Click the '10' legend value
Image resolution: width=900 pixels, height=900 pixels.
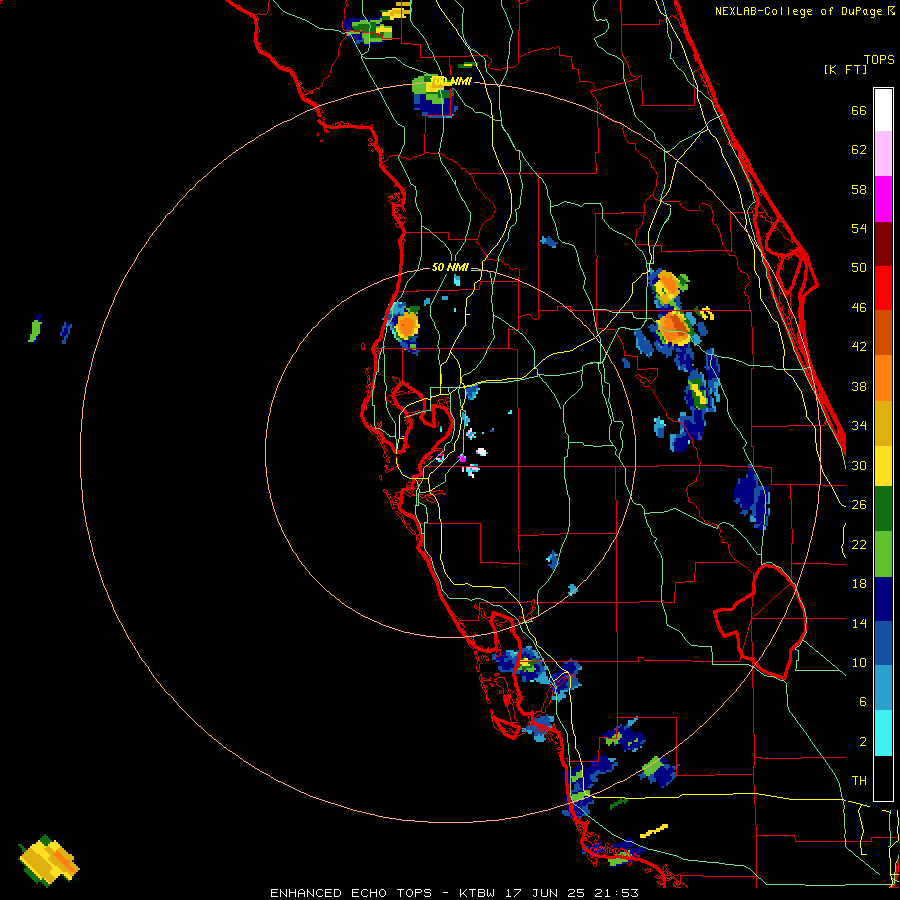tap(859, 662)
